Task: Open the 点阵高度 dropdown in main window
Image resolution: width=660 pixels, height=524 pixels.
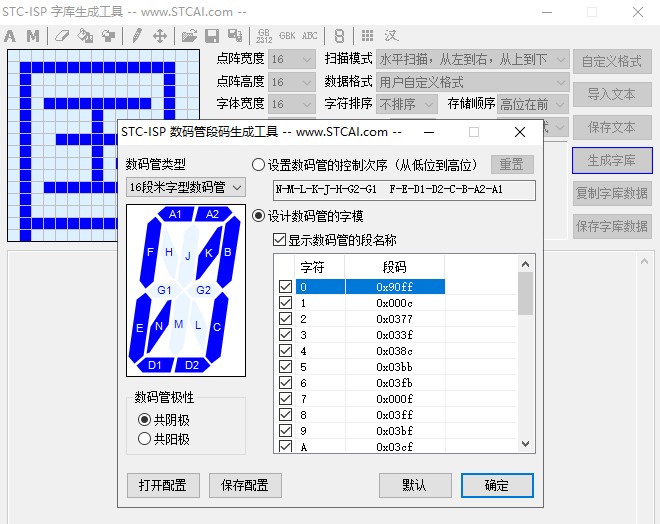Action: [x=292, y=82]
